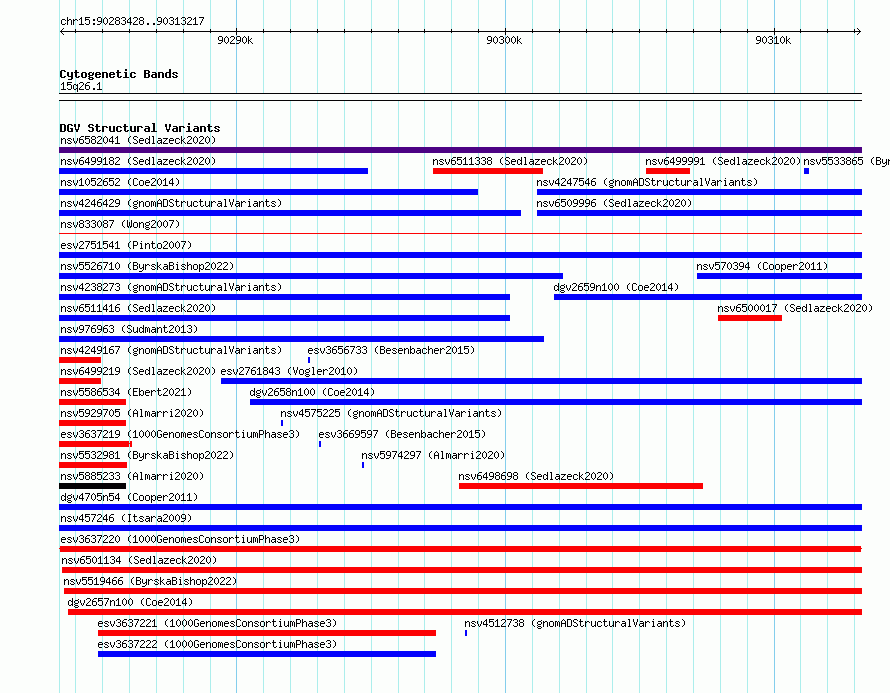This screenshot has width=890, height=693.
Task: Click nsv5519466 (ByrskaBishop2022) label
Action: coord(150,581)
